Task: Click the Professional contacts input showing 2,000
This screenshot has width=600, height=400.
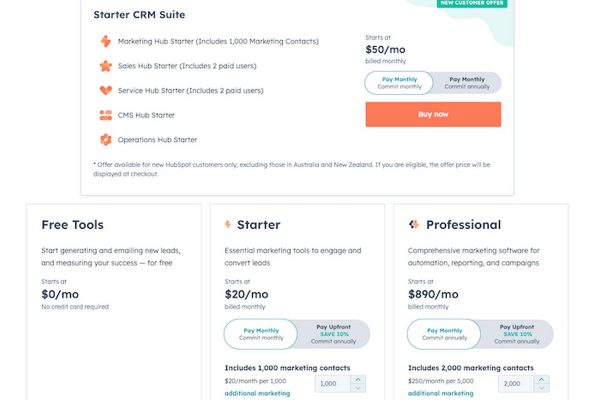Action: (516, 384)
